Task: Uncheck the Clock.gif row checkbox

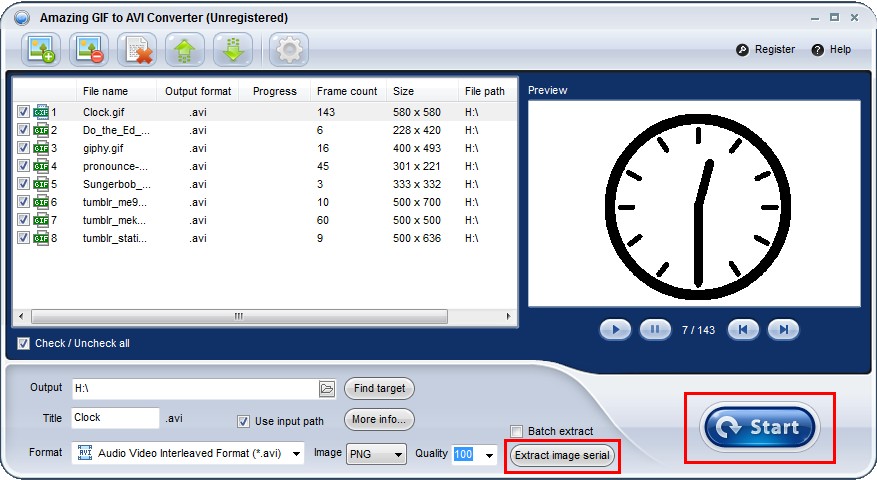Action: coord(23,112)
